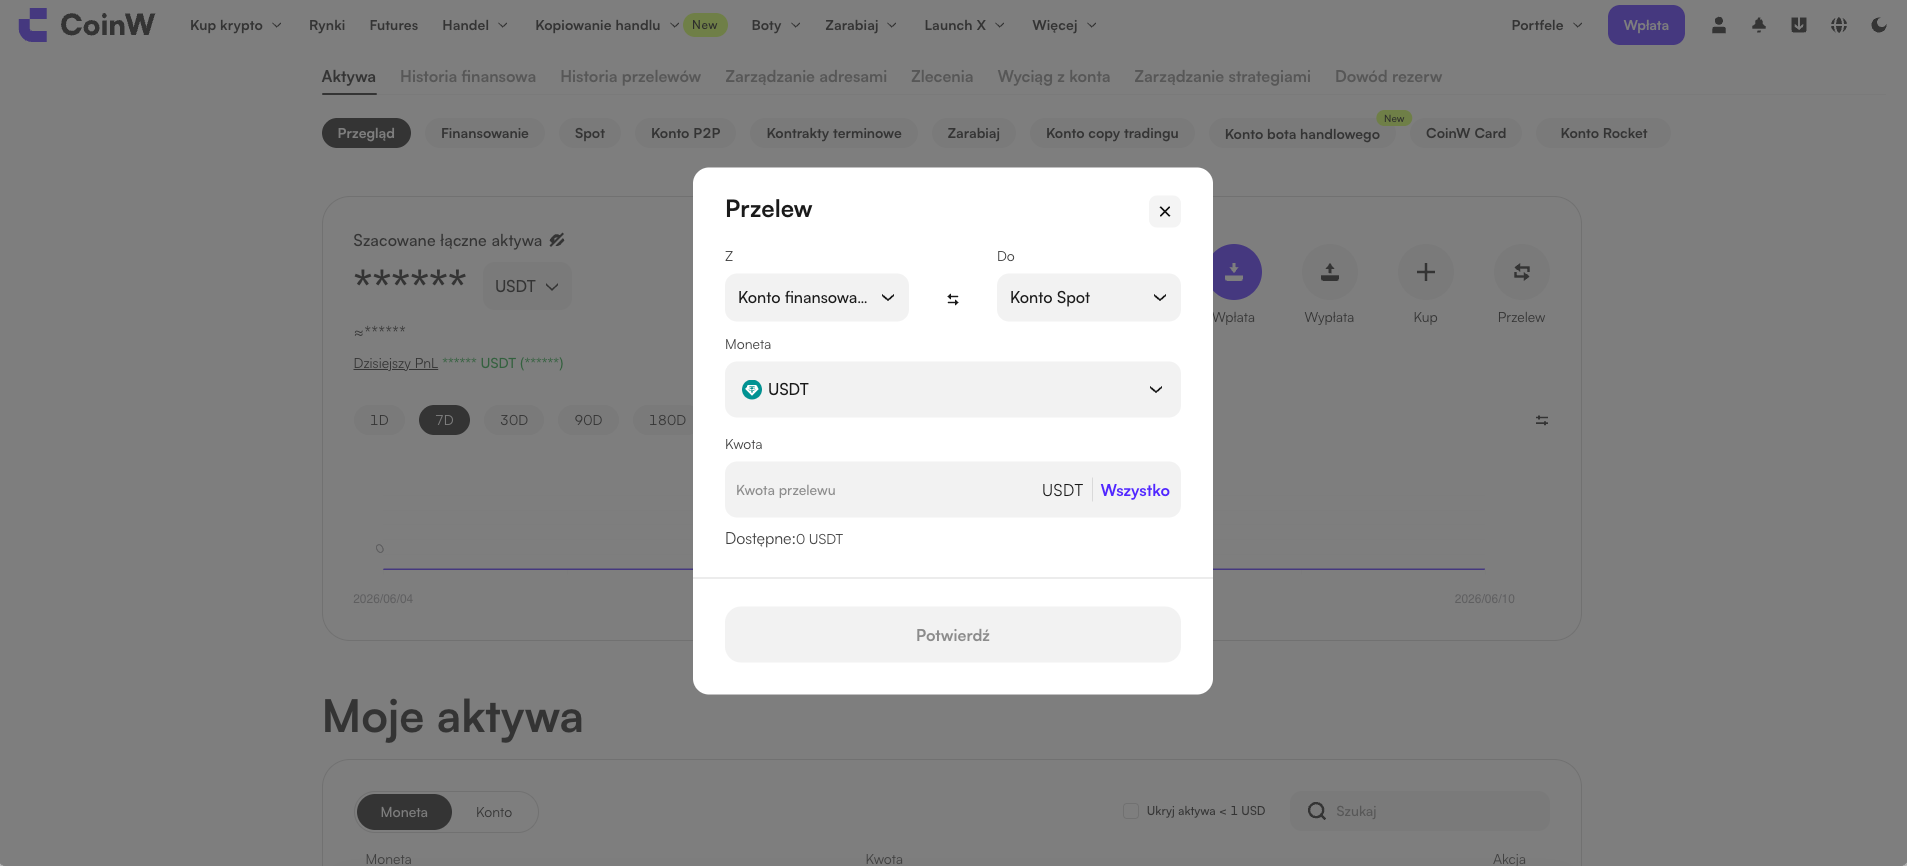Click the Kup plus icon
This screenshot has height=866, width=1907.
coord(1426,272)
